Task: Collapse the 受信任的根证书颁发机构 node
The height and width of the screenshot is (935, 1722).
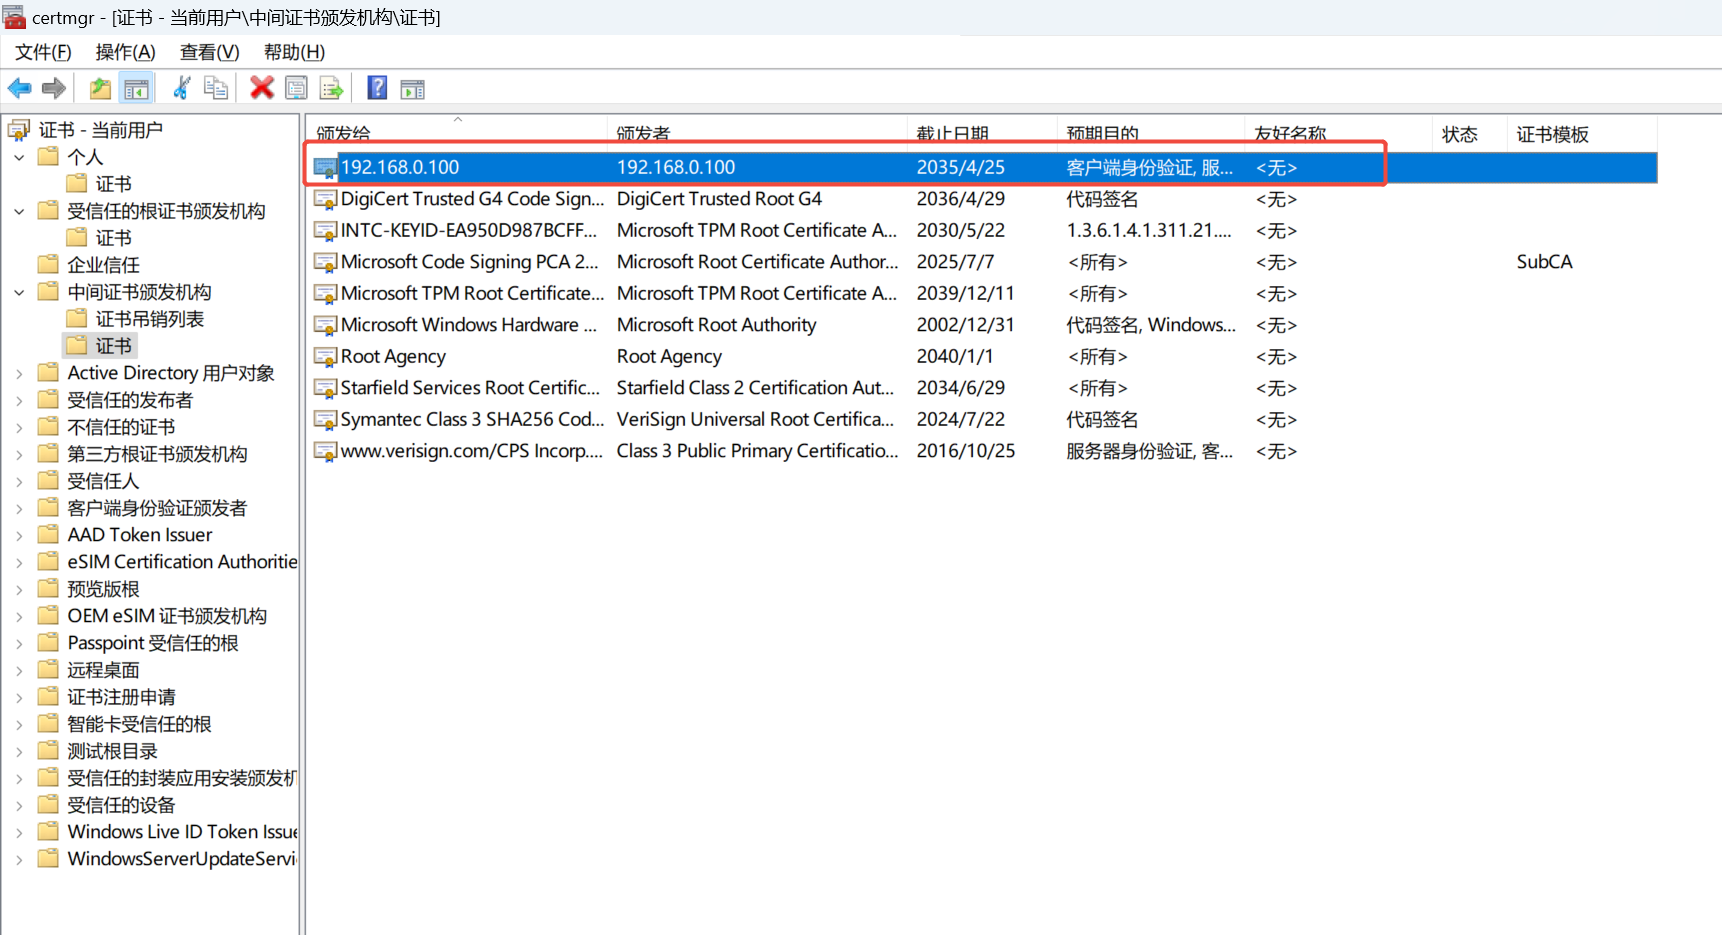Action: [x=19, y=211]
